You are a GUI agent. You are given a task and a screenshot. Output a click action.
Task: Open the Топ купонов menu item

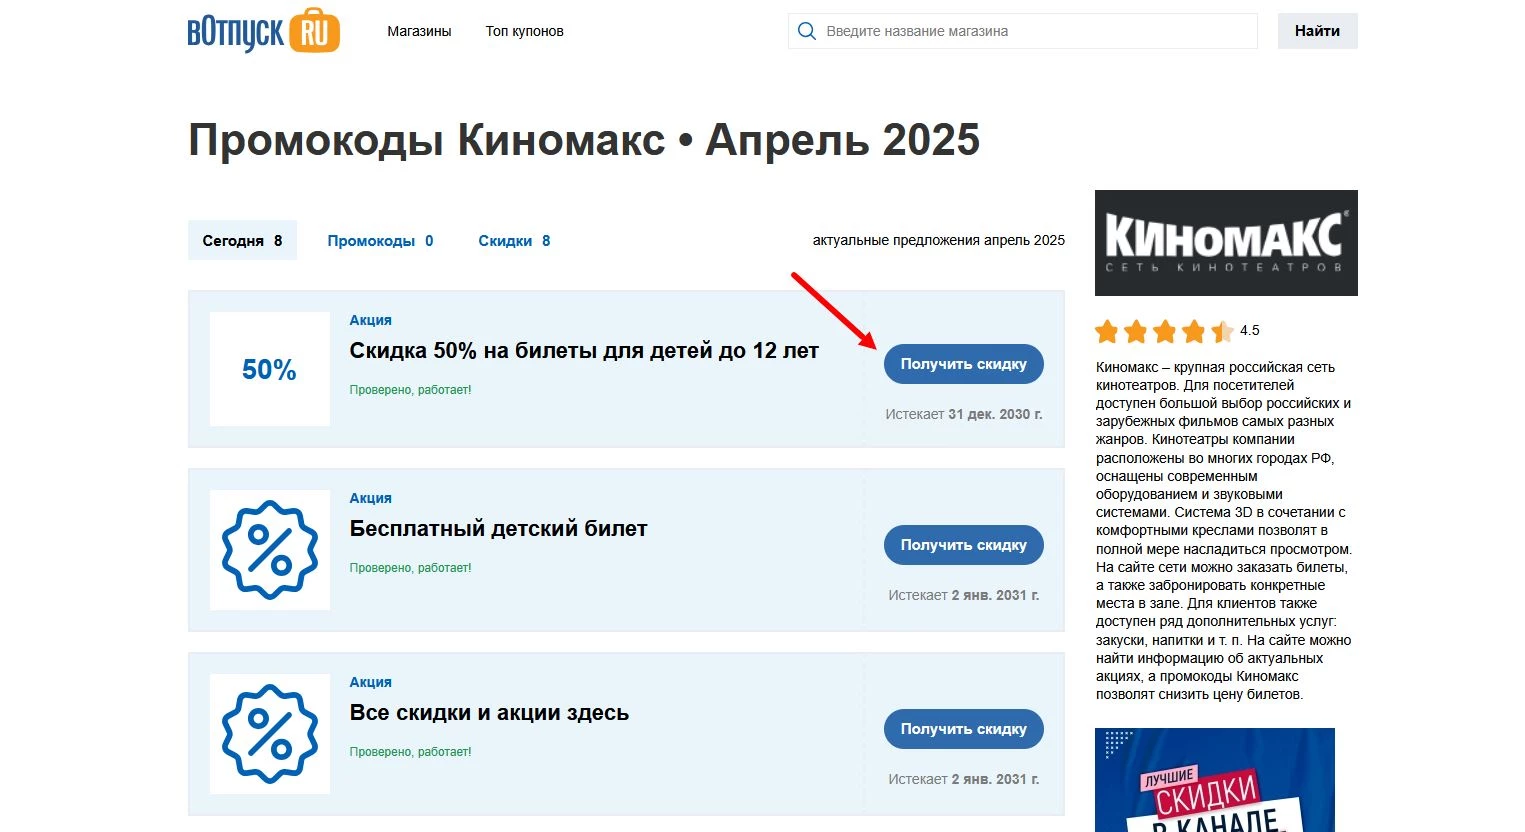click(x=524, y=31)
